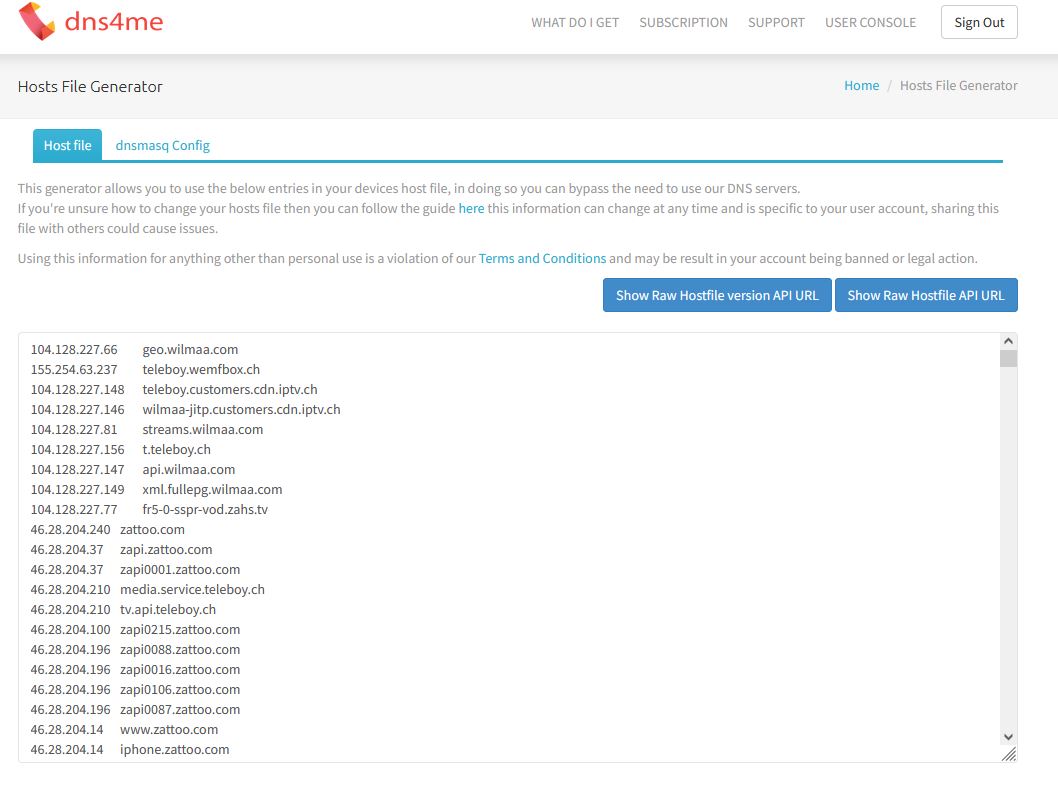Open the hosts file guide 'here' link

pos(471,209)
